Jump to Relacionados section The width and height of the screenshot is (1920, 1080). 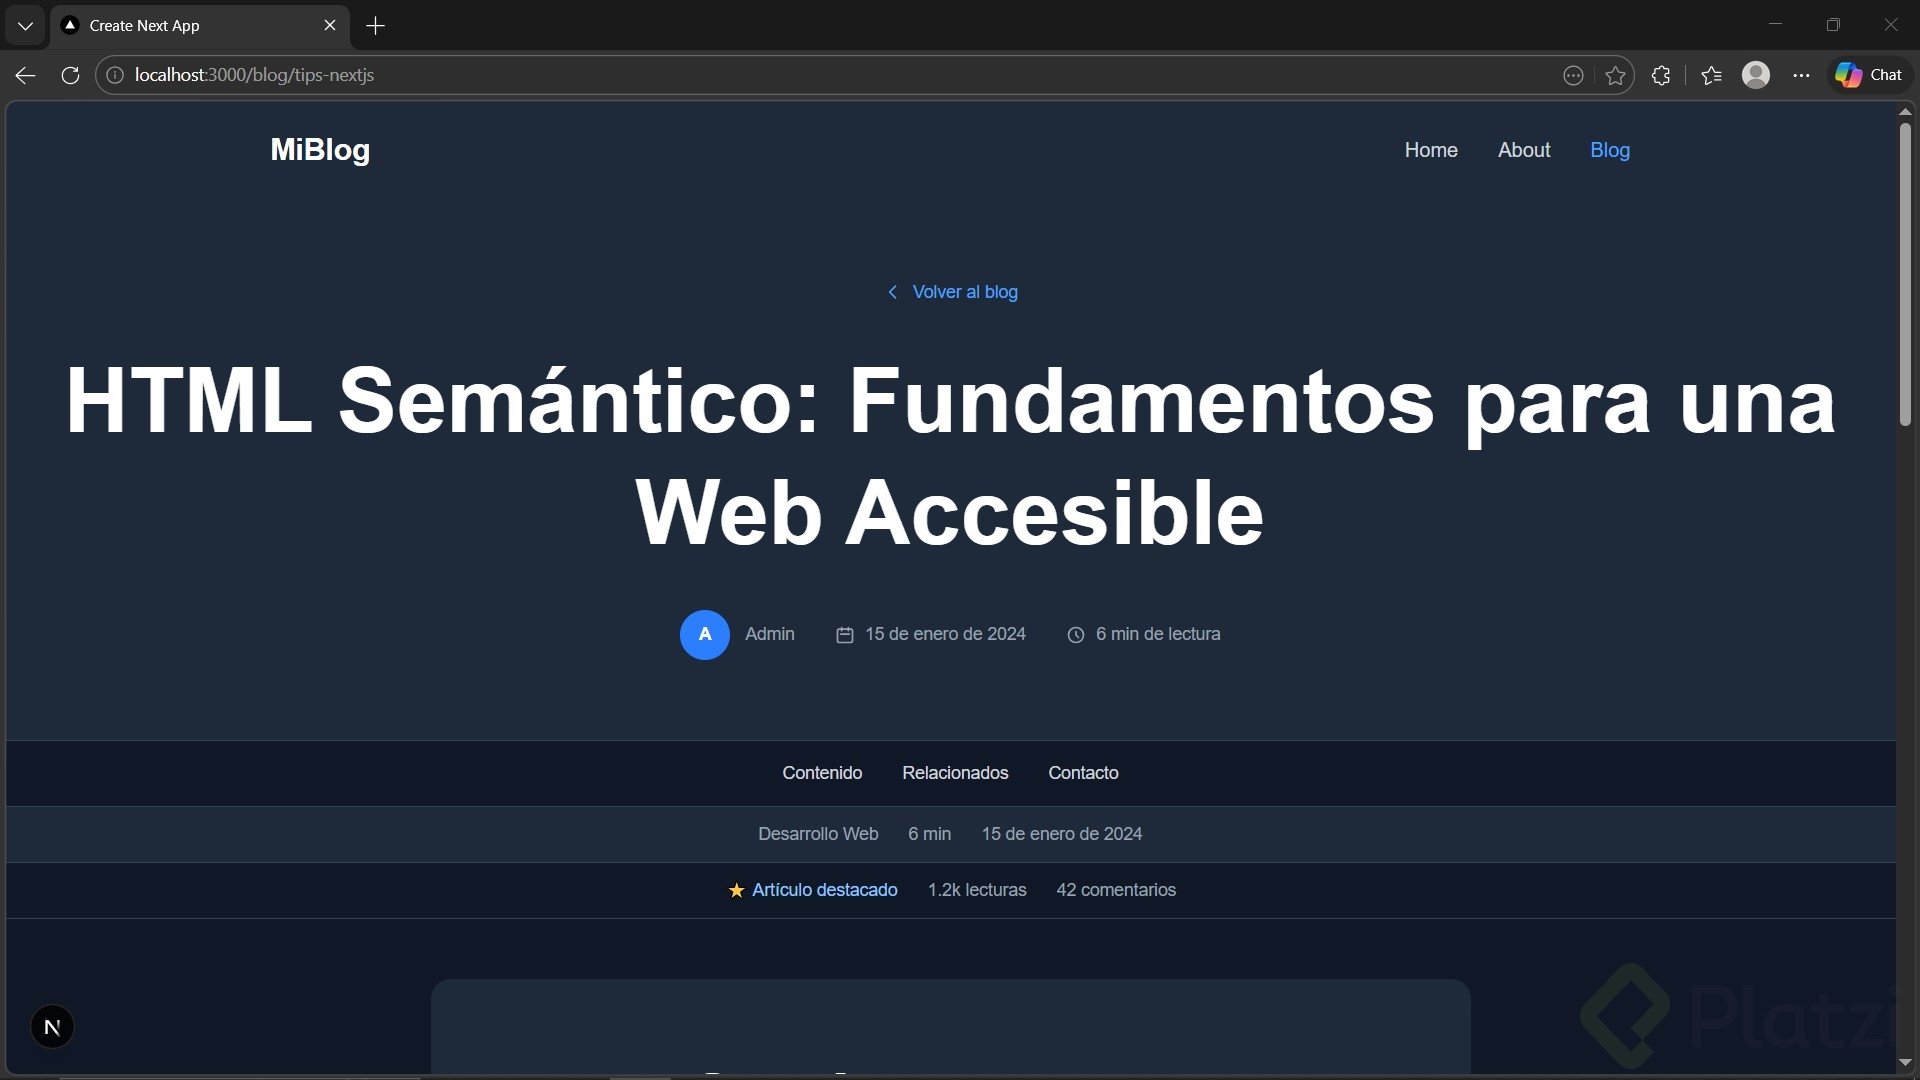(954, 773)
